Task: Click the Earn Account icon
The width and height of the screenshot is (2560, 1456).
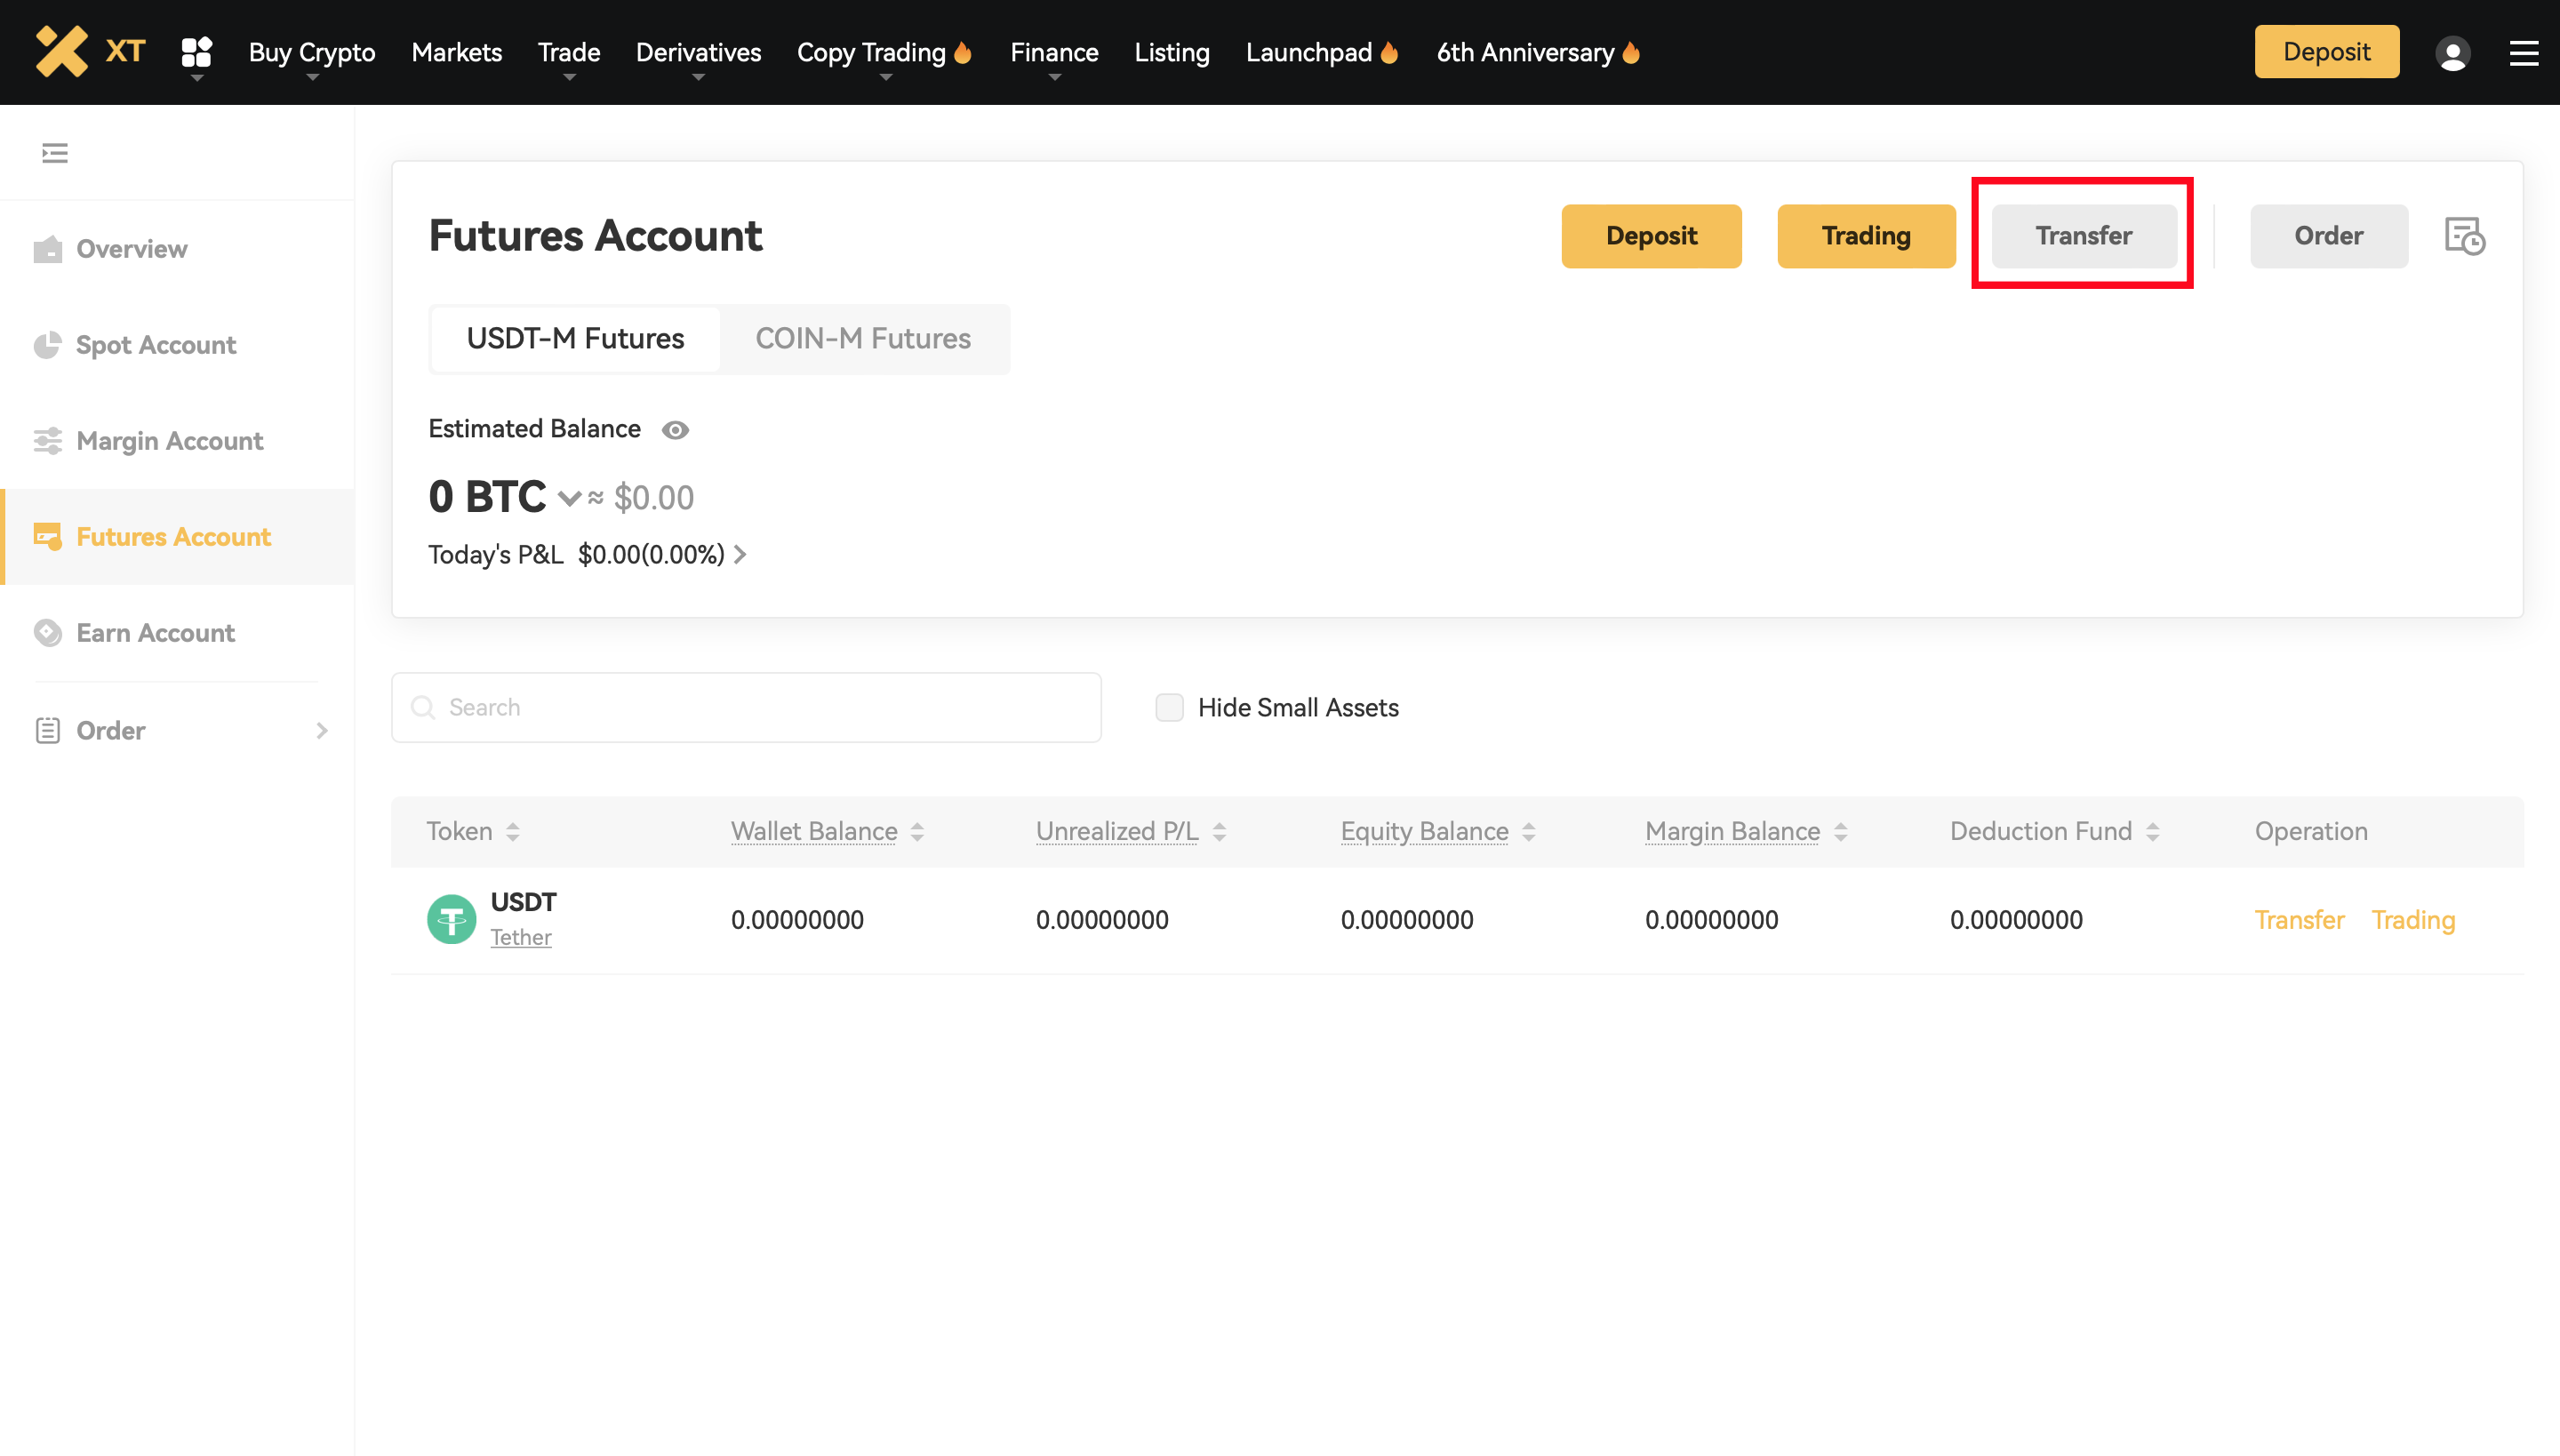Action: [x=47, y=633]
